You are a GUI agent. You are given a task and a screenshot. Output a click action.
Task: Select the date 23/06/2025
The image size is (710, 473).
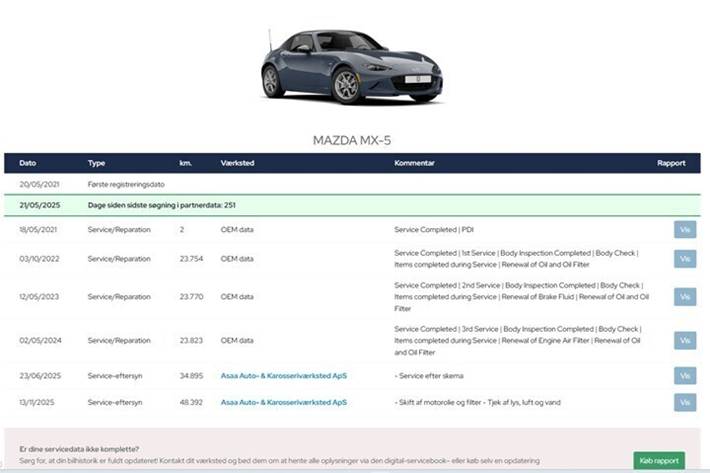(40, 376)
